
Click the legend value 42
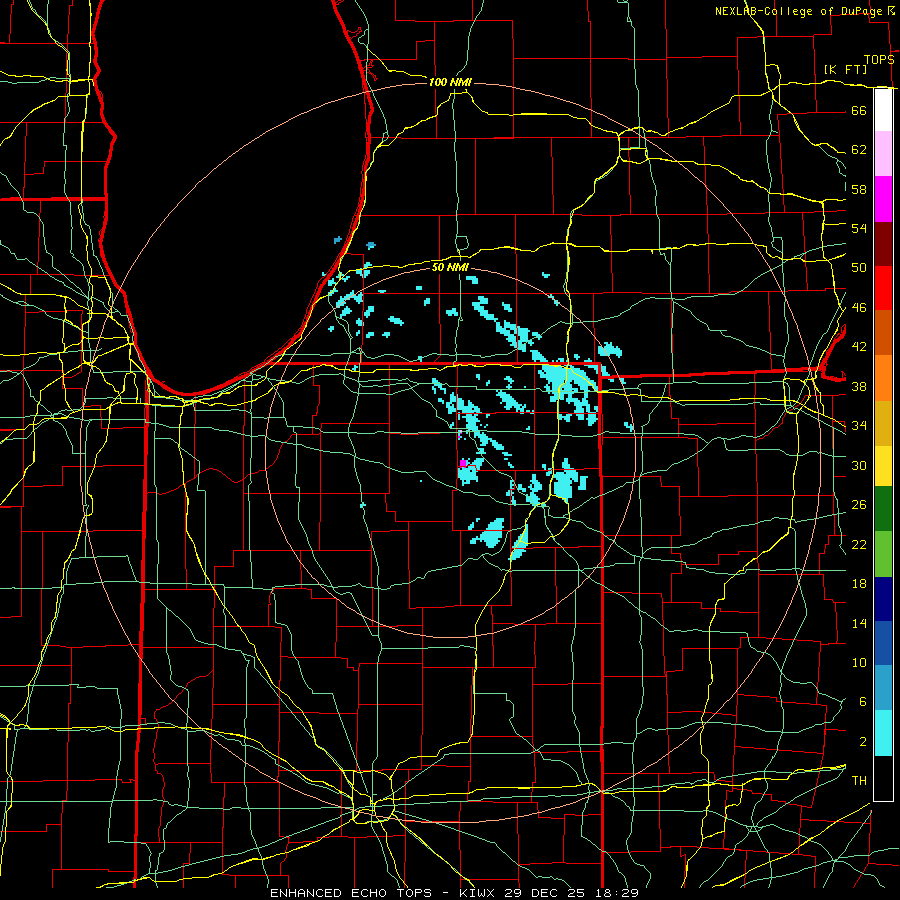click(x=859, y=347)
